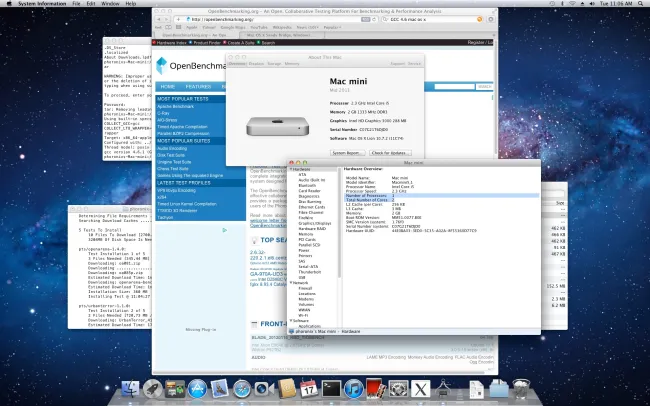Open the X11 icon in Dock
The height and width of the screenshot is (406, 650).
click(421, 389)
